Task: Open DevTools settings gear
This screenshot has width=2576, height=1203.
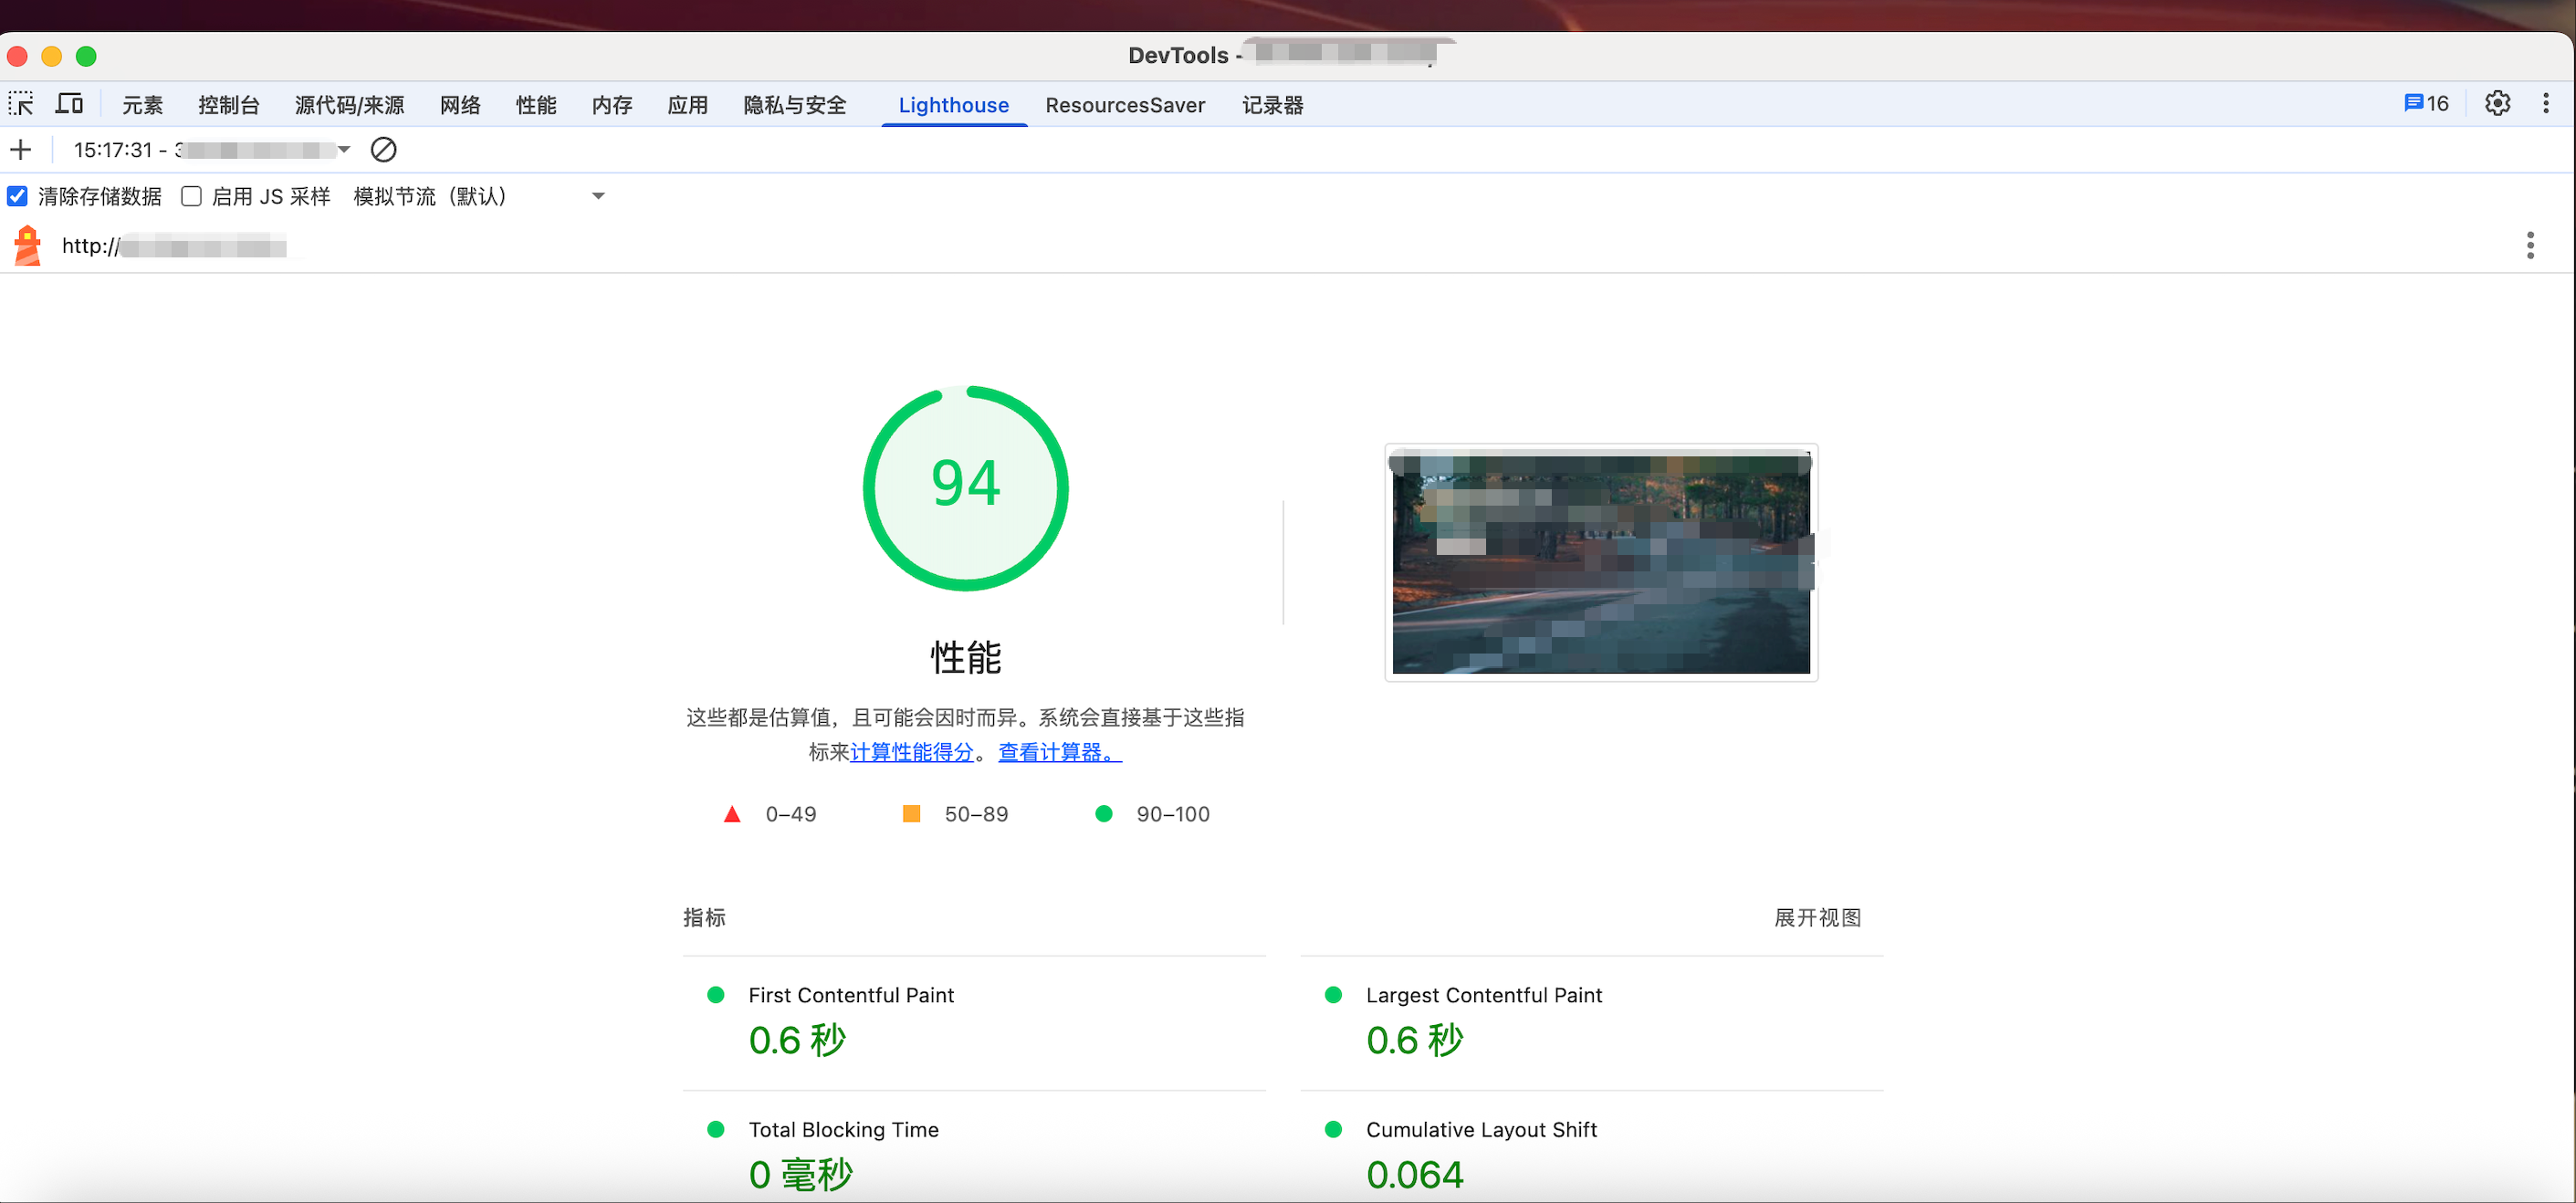Action: 2497,104
